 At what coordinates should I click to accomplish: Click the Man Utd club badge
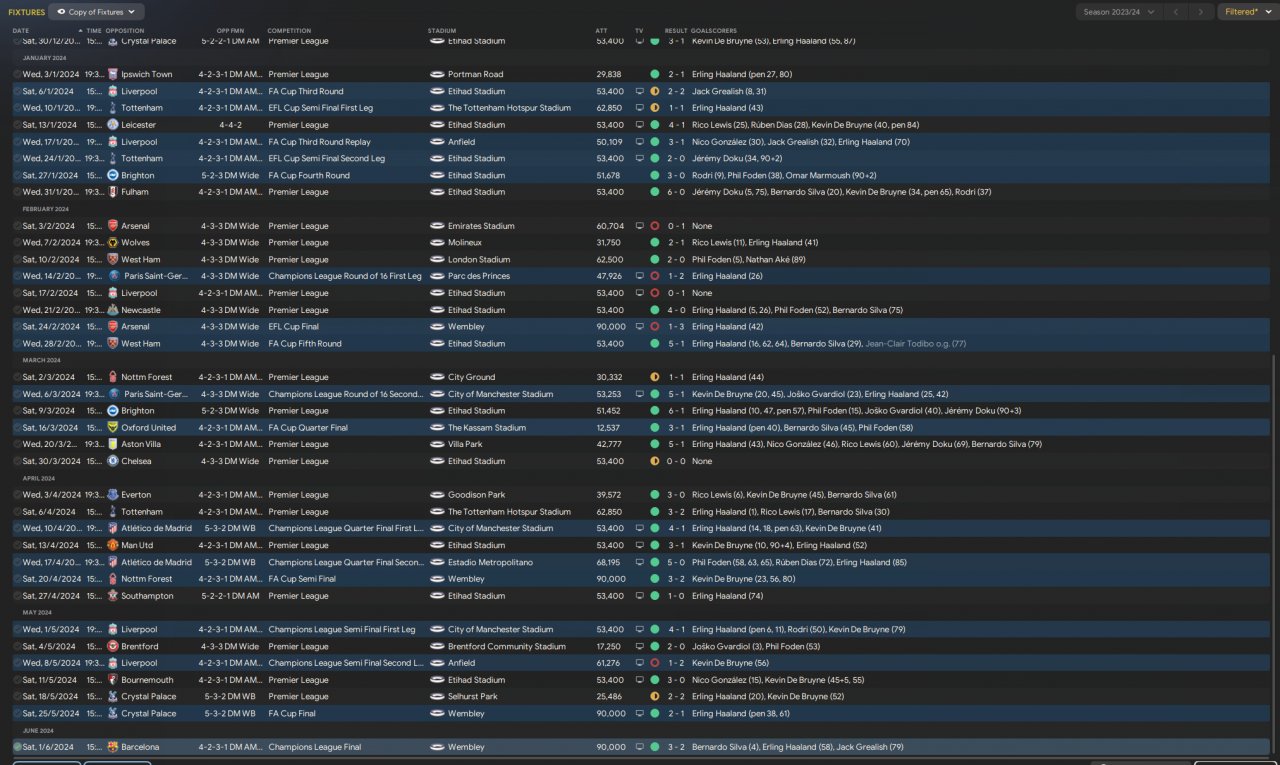[x=113, y=546]
